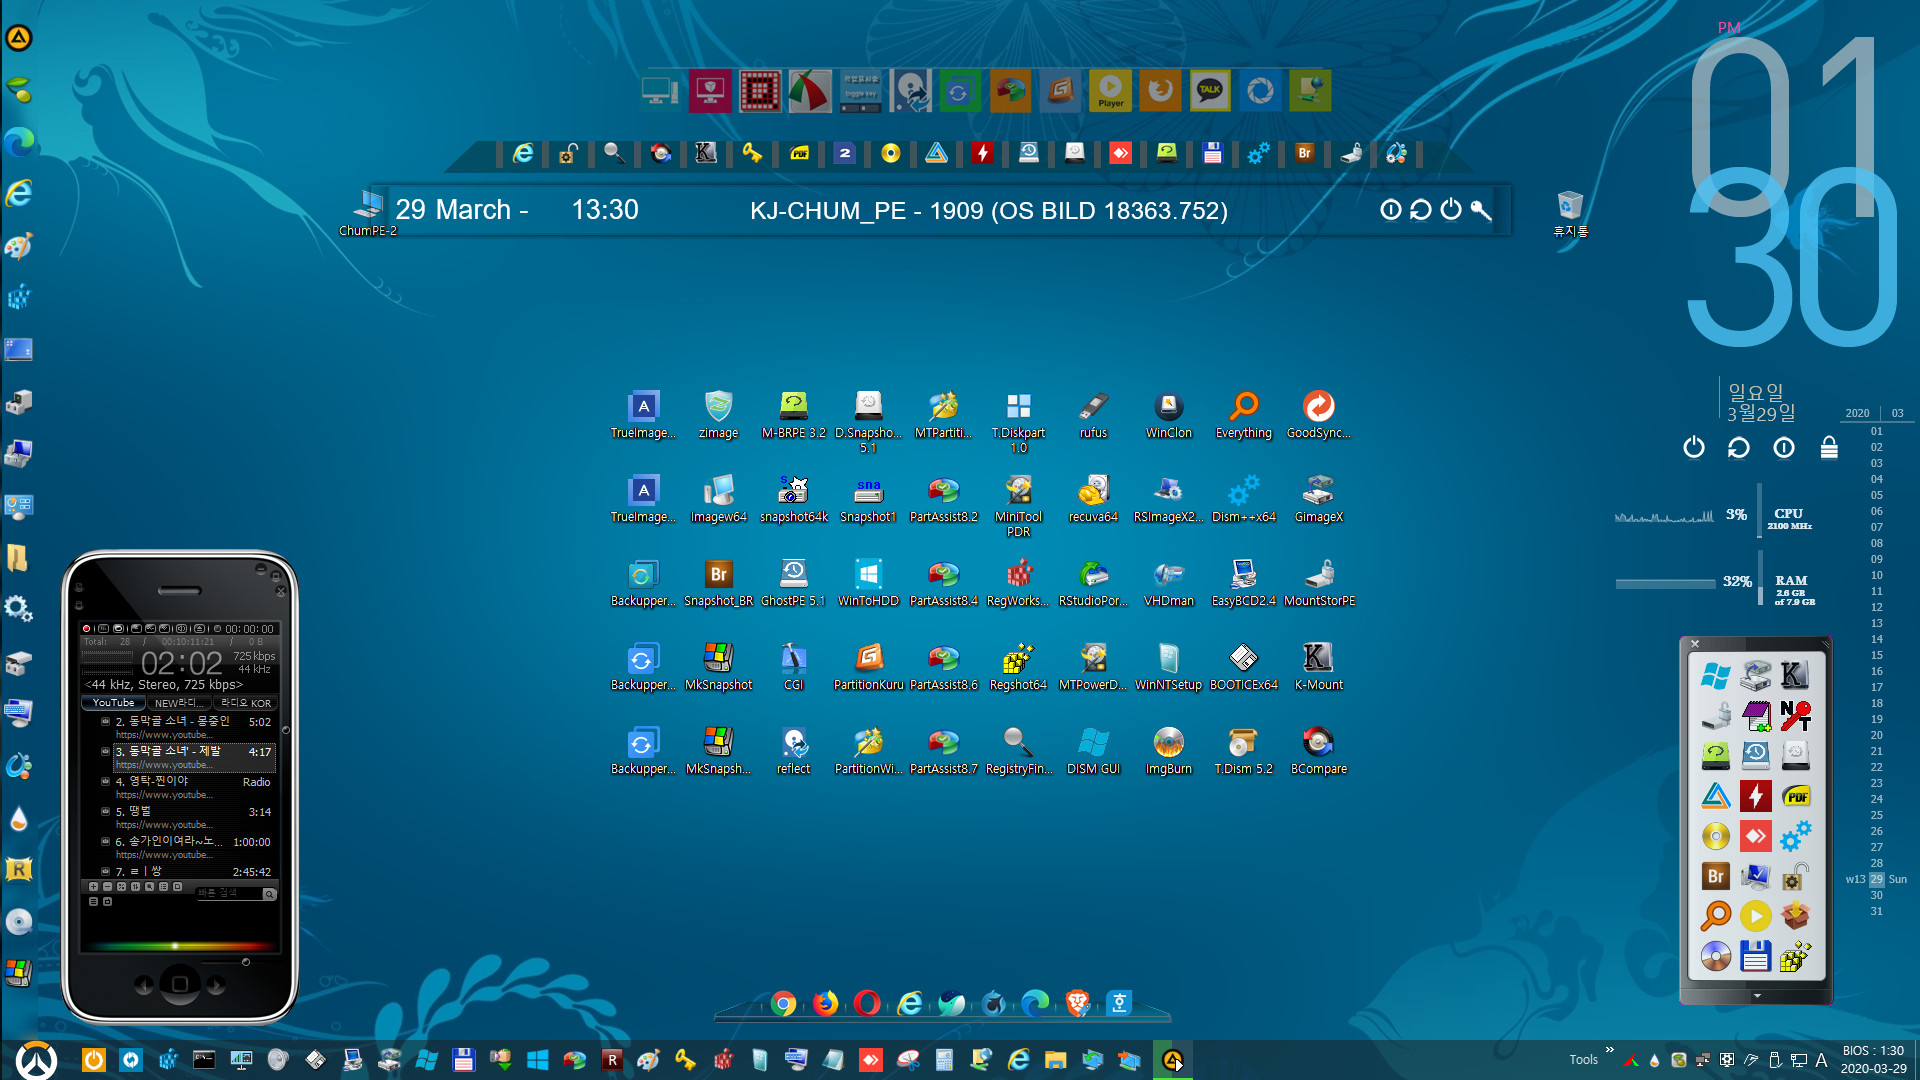Click the power icon in the top info bar
This screenshot has width=1920, height=1080.
1451,209
